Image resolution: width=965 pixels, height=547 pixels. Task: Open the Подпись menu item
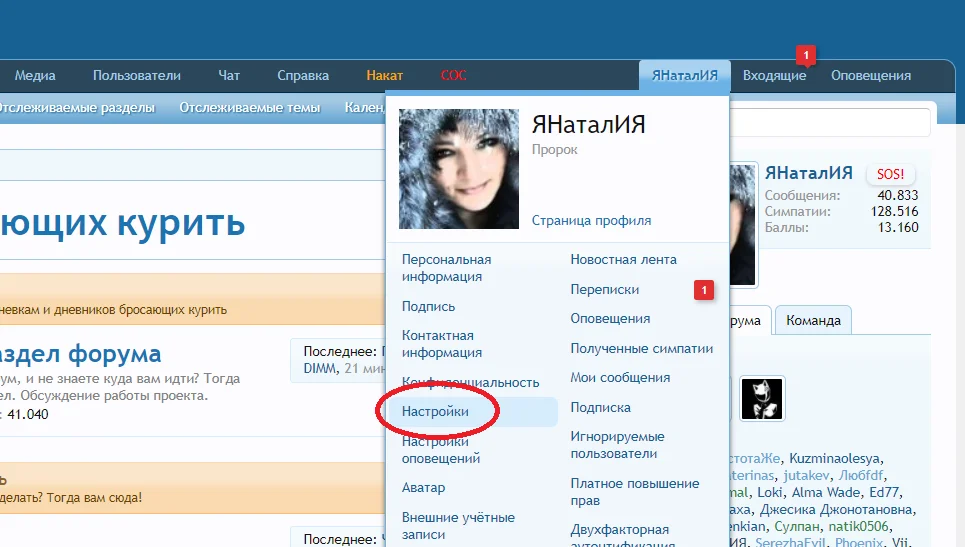tap(428, 306)
